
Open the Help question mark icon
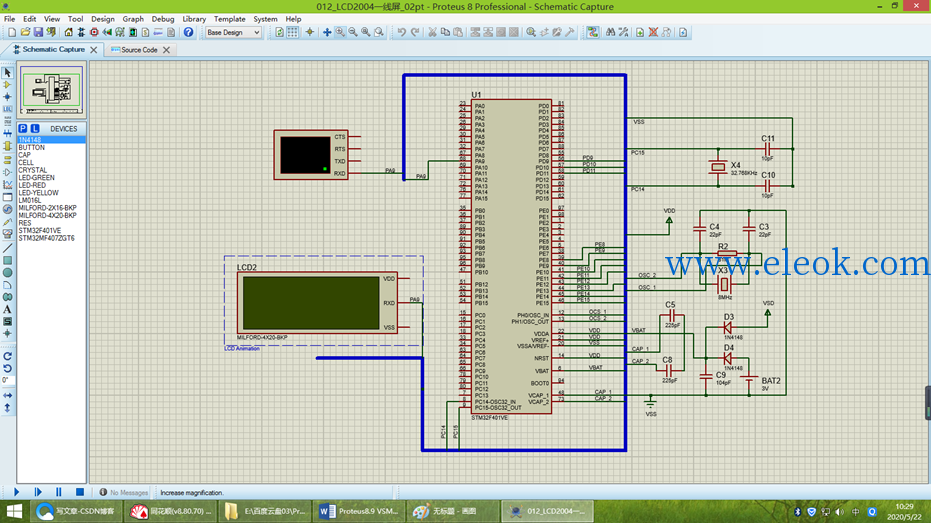coord(188,32)
